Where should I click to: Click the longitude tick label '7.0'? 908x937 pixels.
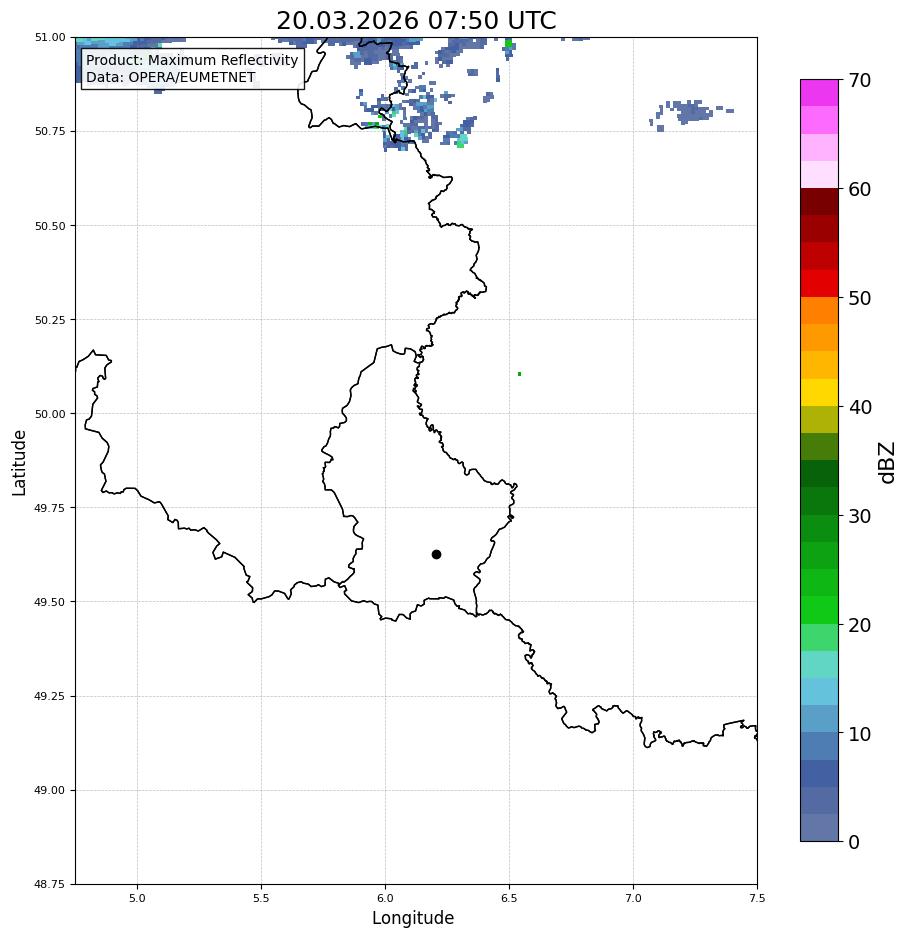(x=634, y=898)
